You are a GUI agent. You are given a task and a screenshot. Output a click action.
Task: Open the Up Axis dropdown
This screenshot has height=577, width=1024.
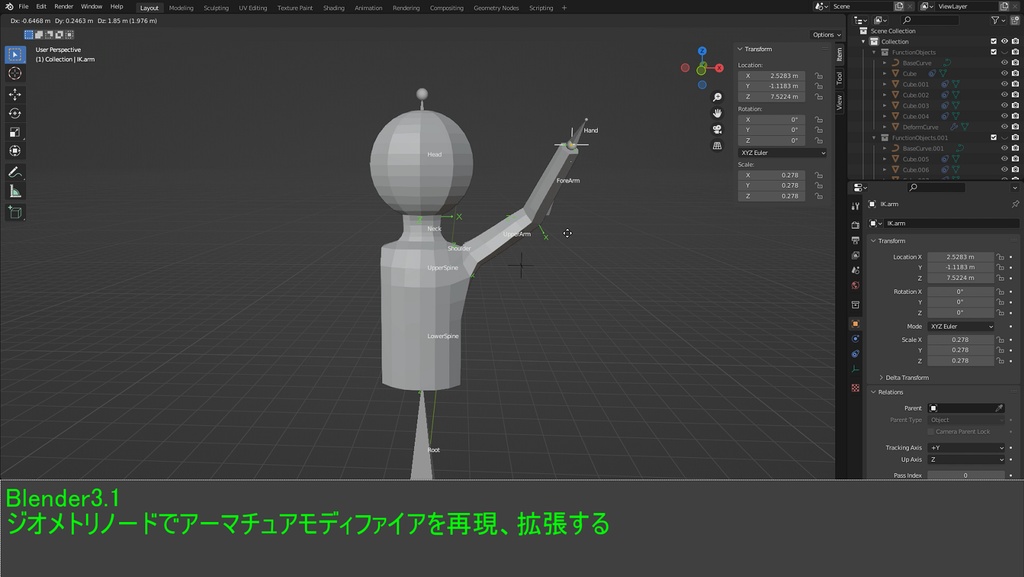(967, 460)
